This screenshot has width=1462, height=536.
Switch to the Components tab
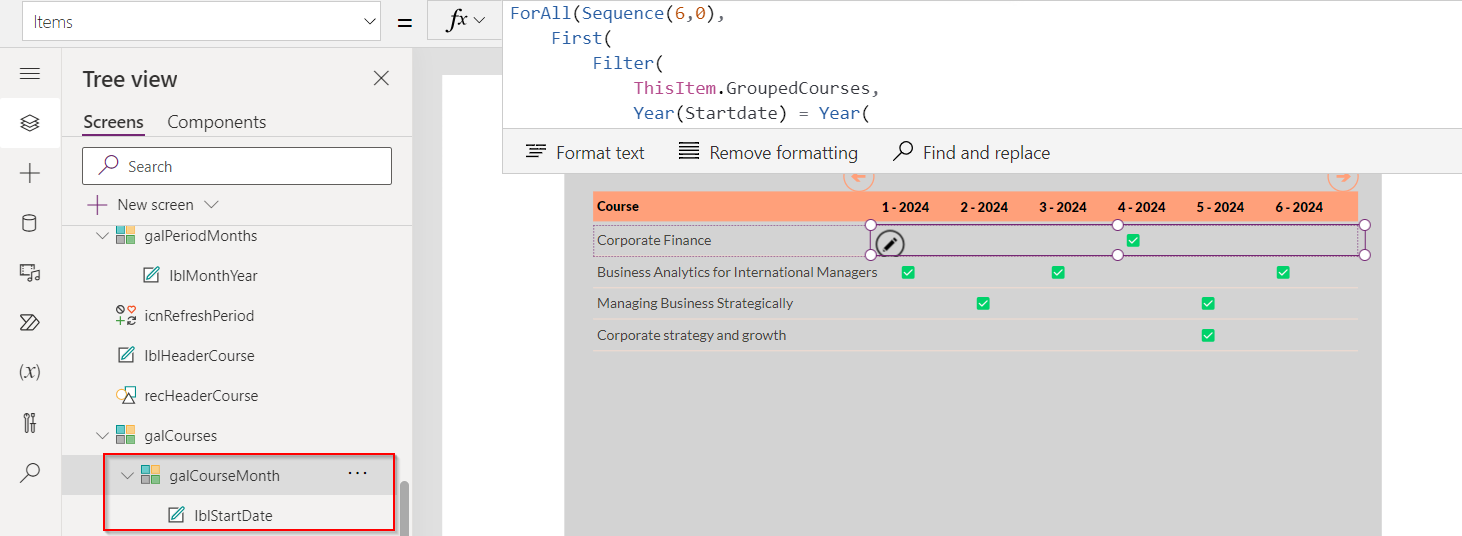[216, 122]
